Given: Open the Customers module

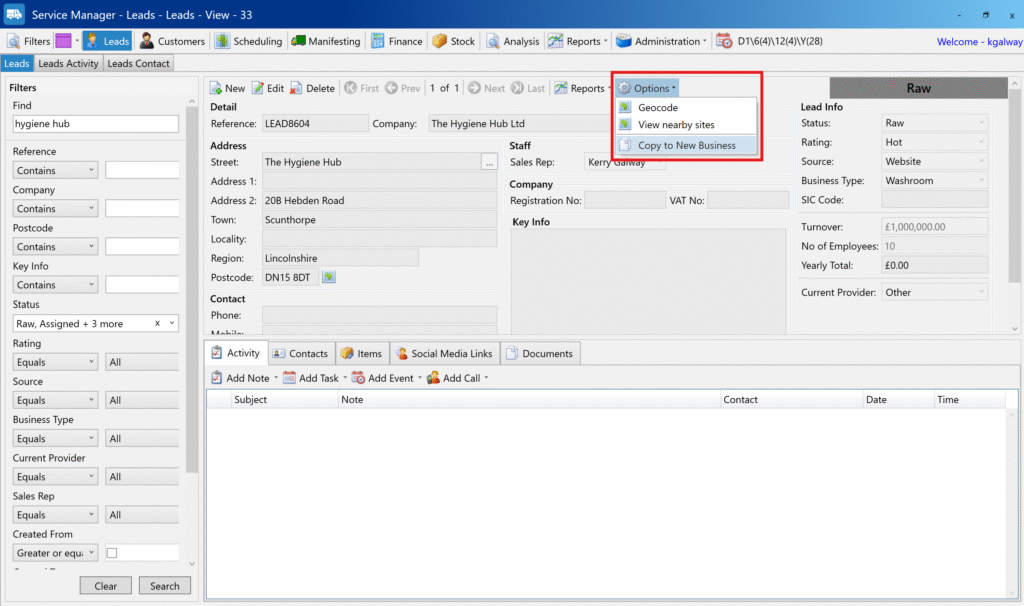Looking at the screenshot, I should 172,41.
